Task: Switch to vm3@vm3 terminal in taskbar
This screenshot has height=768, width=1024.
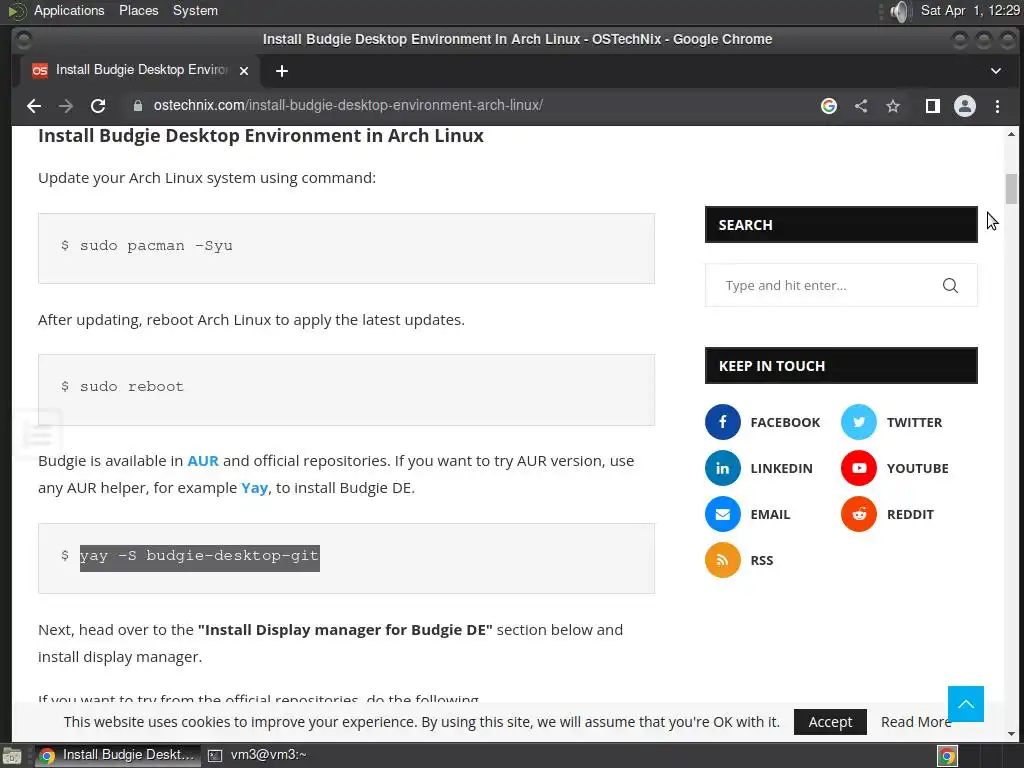Action: coord(257,755)
